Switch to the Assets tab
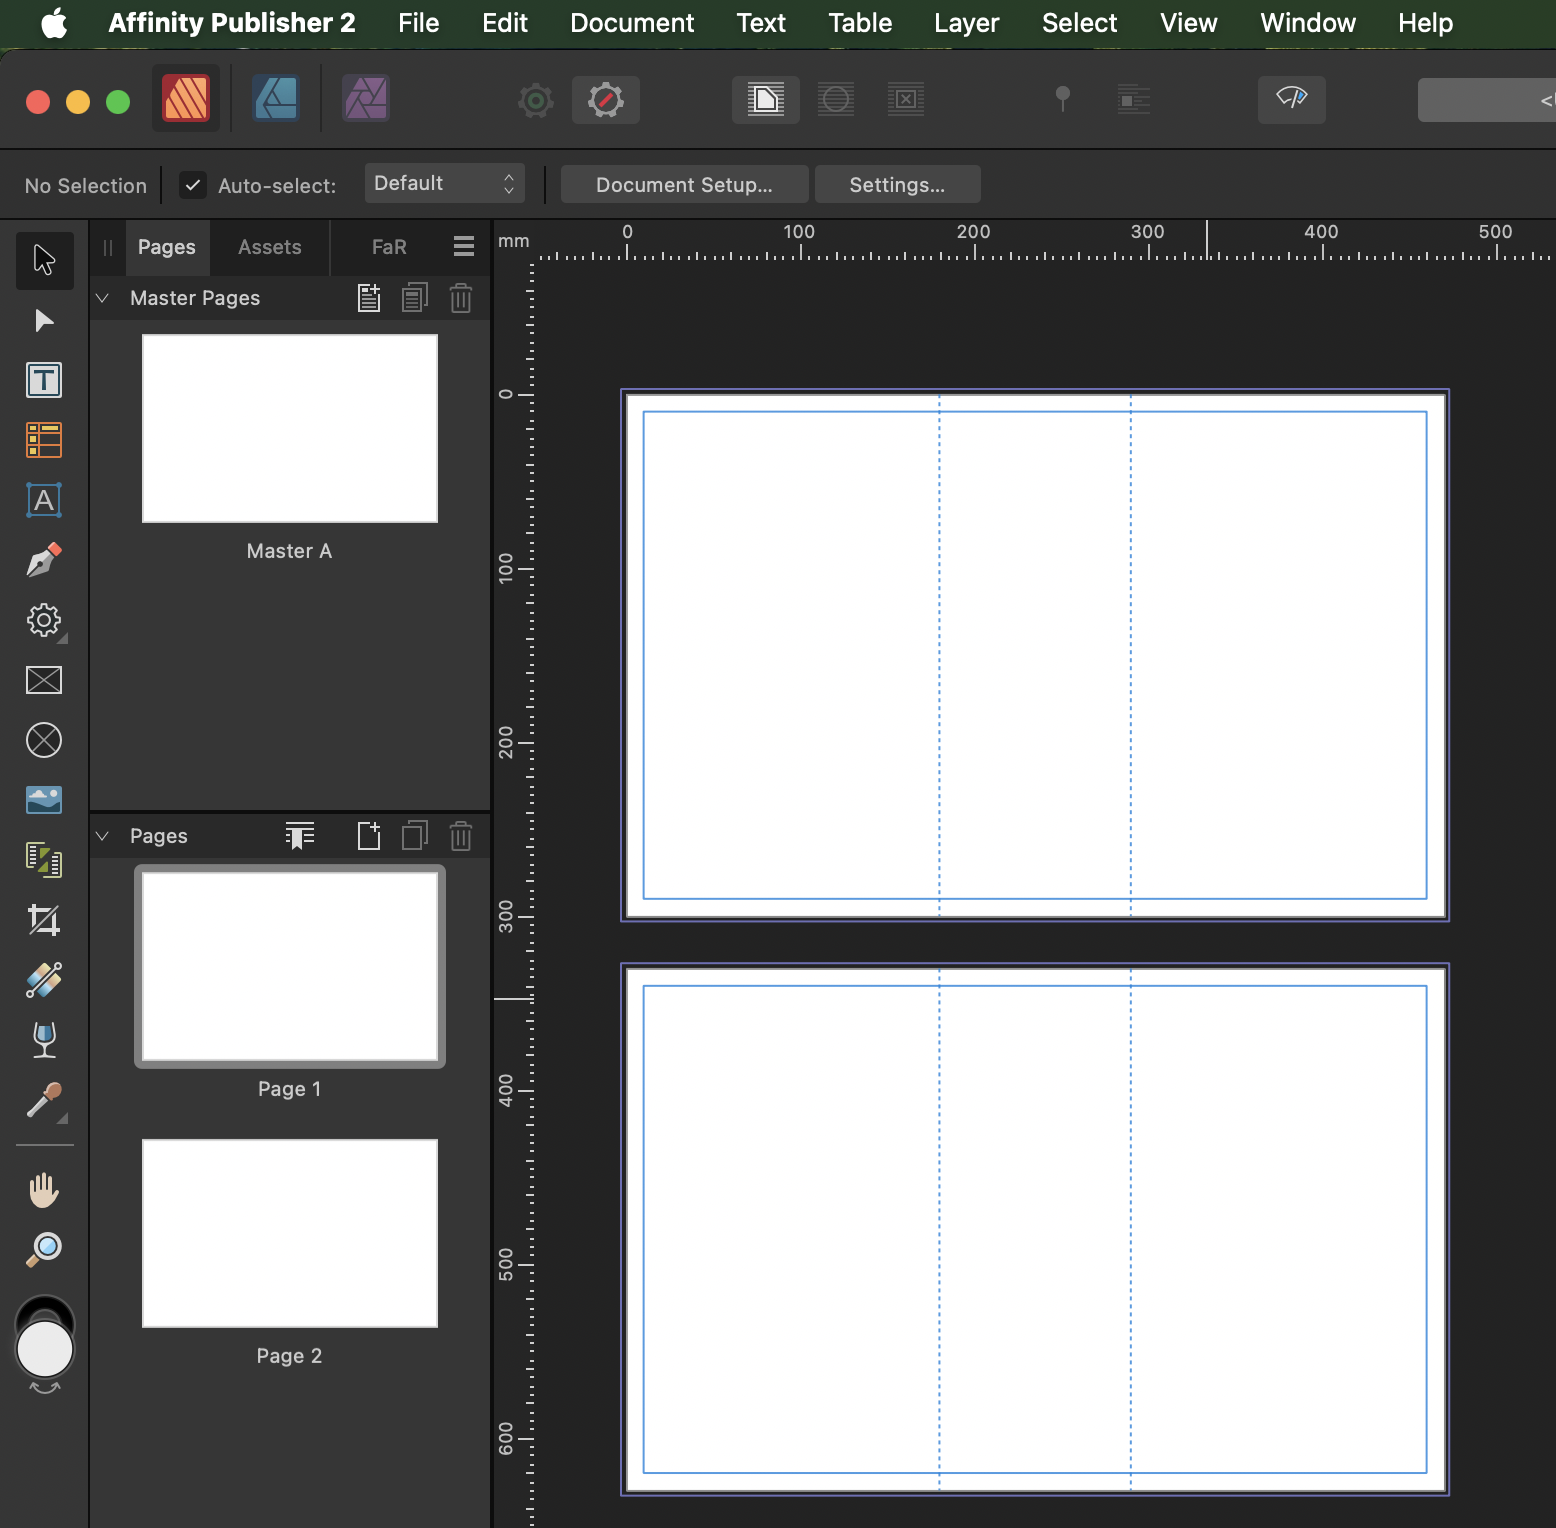The height and width of the screenshot is (1528, 1556). (x=268, y=247)
